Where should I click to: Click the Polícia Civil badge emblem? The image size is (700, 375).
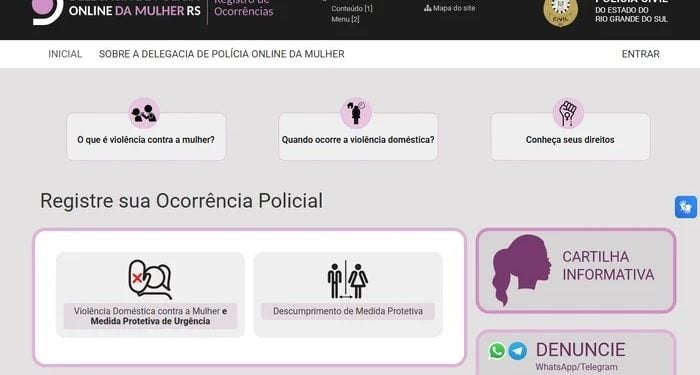[x=560, y=12]
